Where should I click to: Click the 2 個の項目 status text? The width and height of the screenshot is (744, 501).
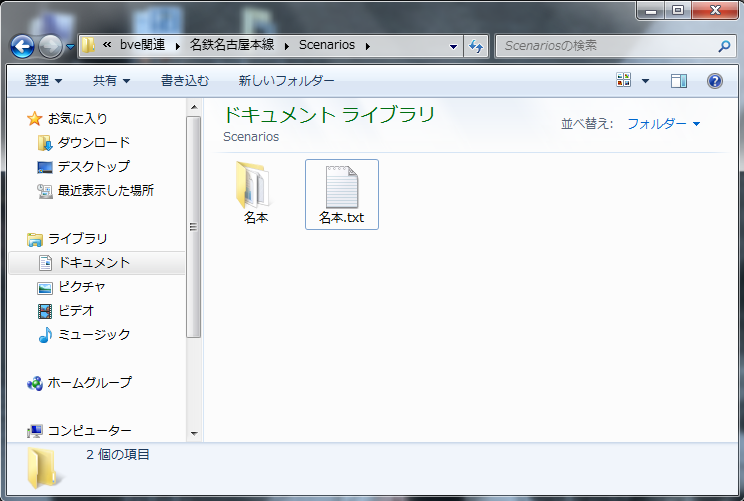pos(118,455)
